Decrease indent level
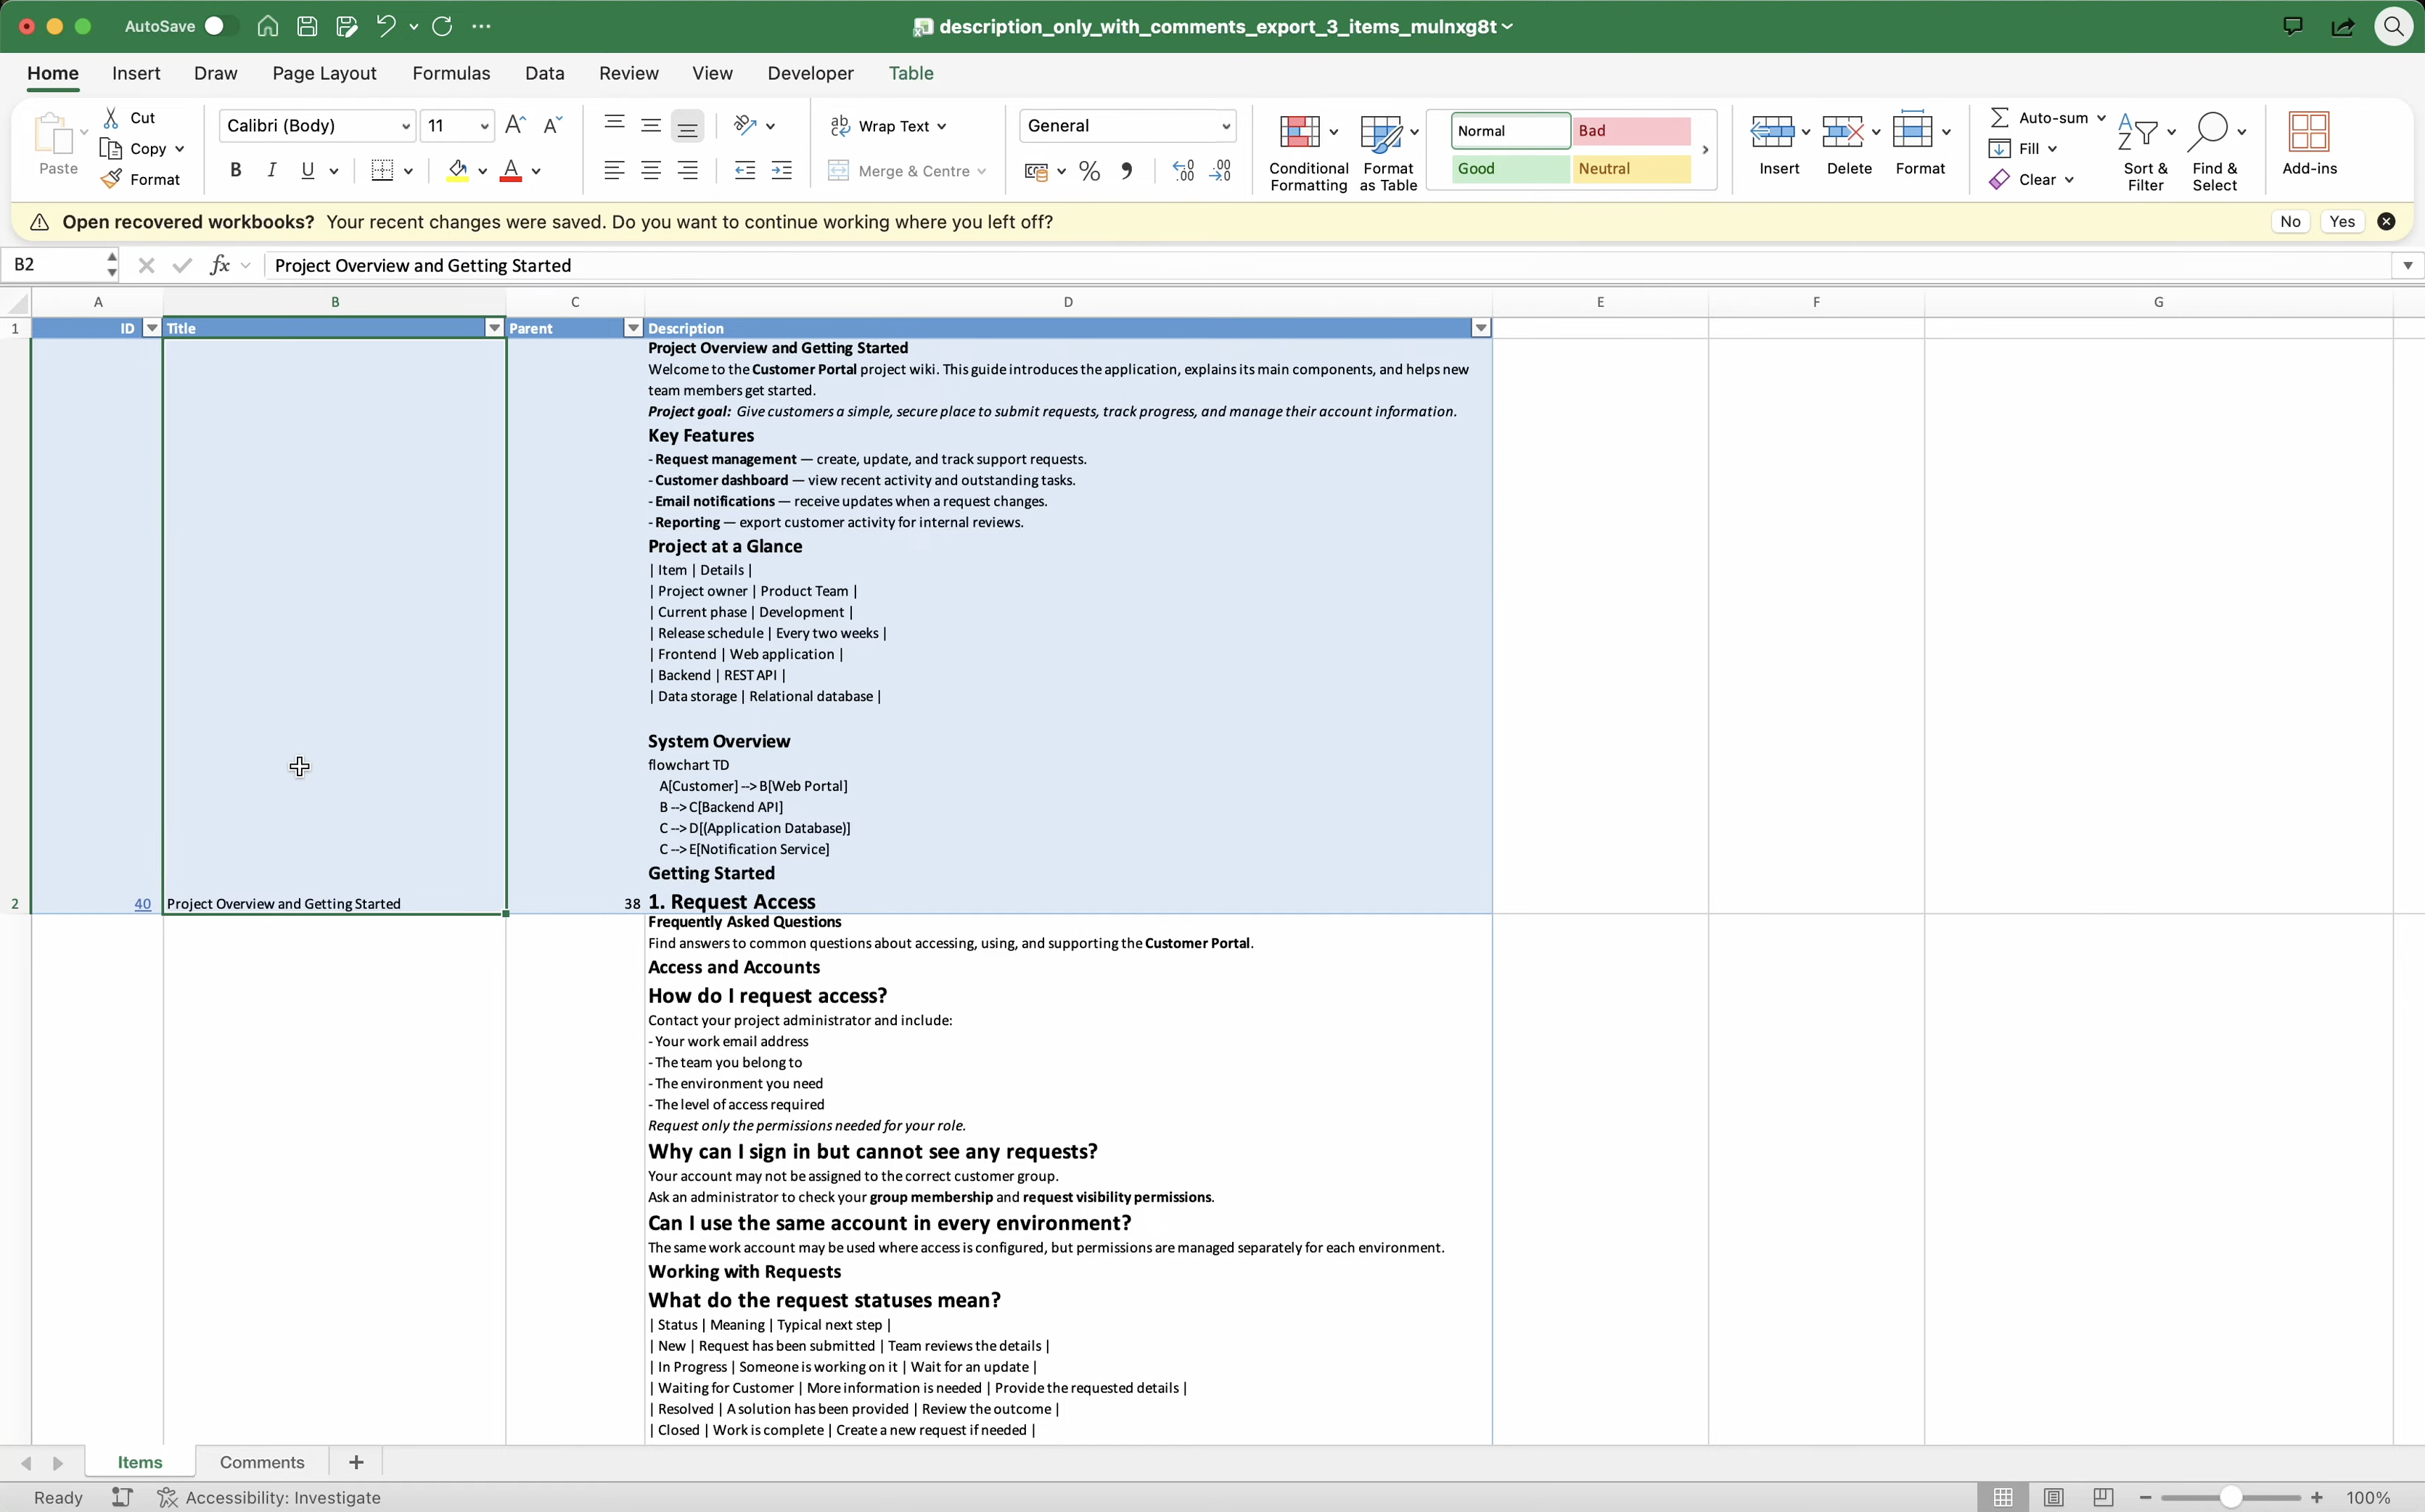The height and width of the screenshot is (1512, 2425). [744, 170]
